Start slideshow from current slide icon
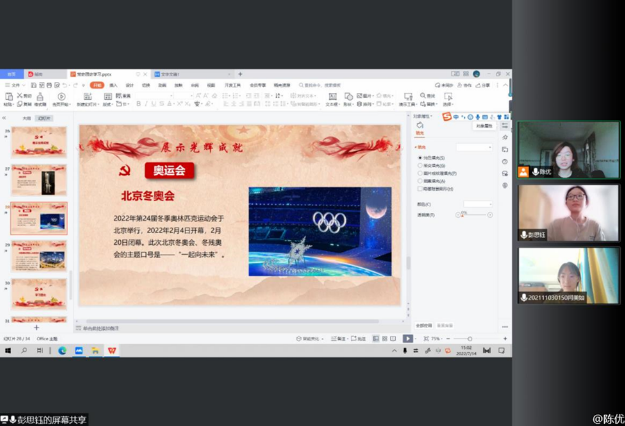Screen dimensions: 625x426 pyautogui.click(x=61, y=98)
